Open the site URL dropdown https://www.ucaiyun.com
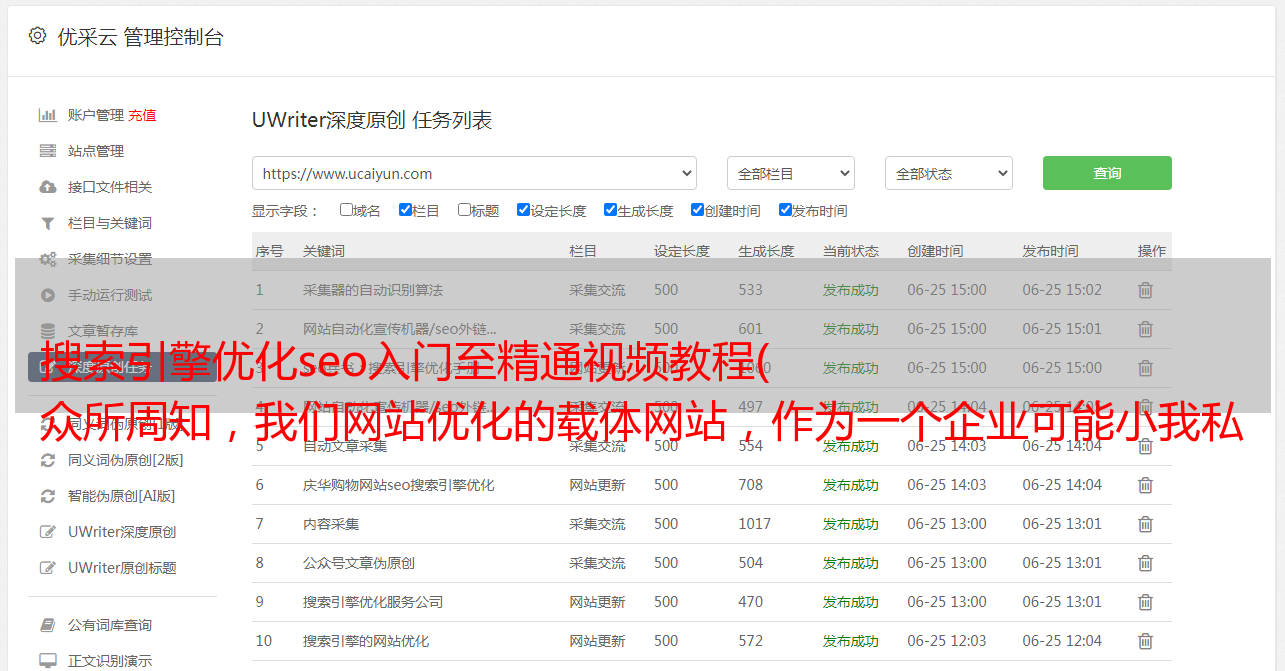The width and height of the screenshot is (1285, 671). pos(474,173)
